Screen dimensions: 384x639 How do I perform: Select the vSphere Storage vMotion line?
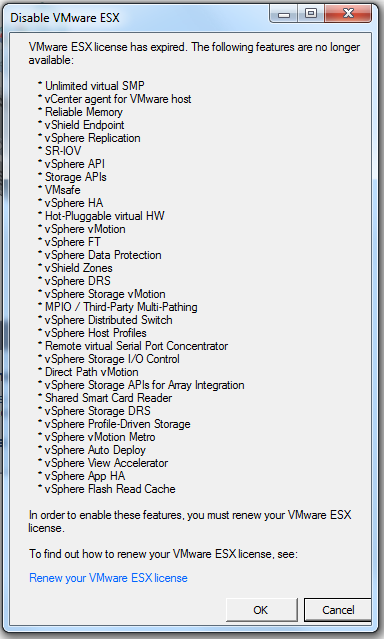[105, 295]
